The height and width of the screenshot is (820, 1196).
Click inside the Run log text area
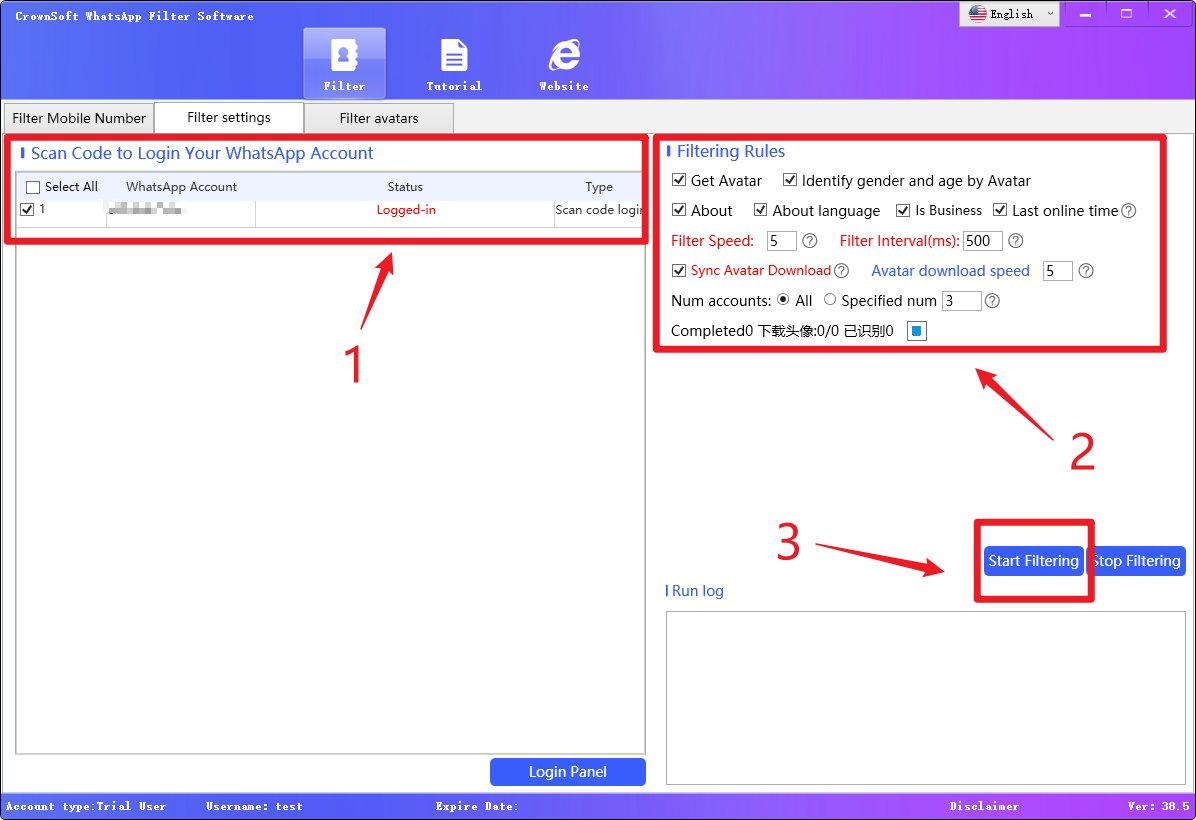[925, 697]
